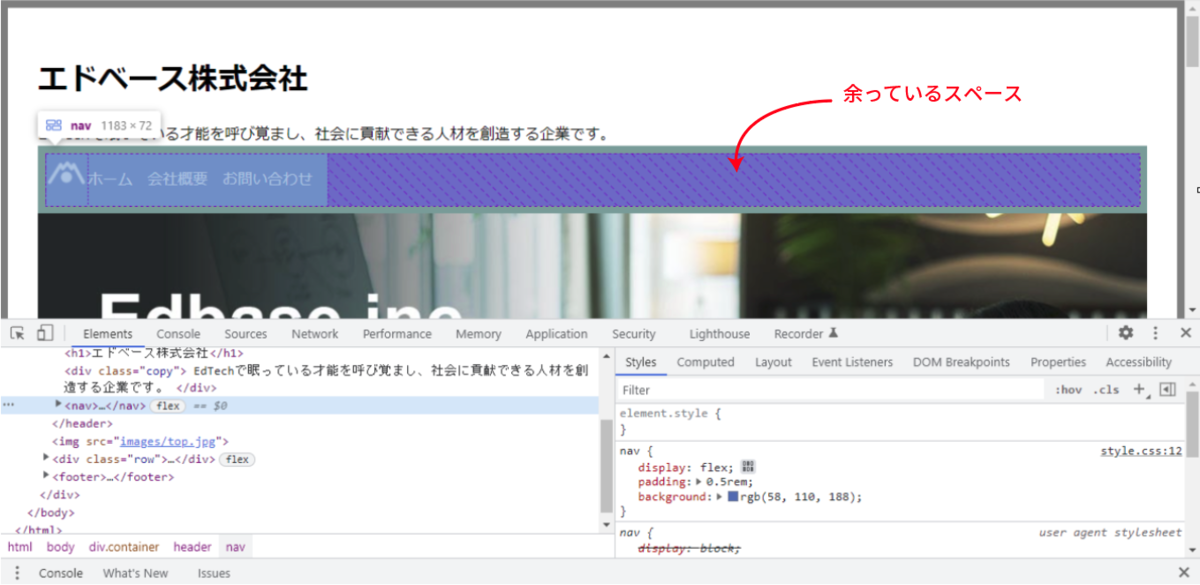Image resolution: width=1200 pixels, height=585 pixels.
Task: Open the drawer three-dot menu beside Console
Action: [x=17, y=573]
